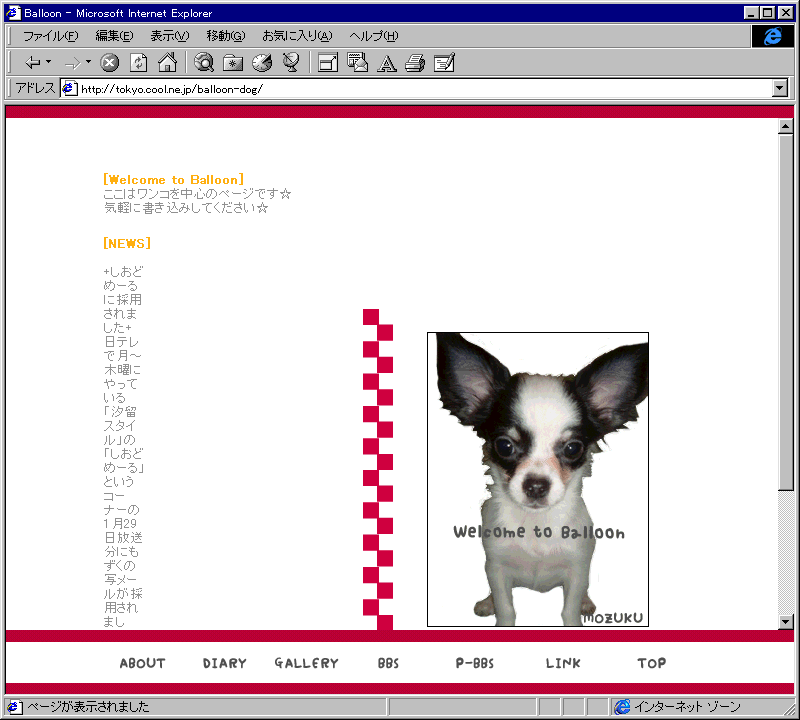
Task: Open the Forward button history dropdown arrow
Action: click(x=88, y=62)
